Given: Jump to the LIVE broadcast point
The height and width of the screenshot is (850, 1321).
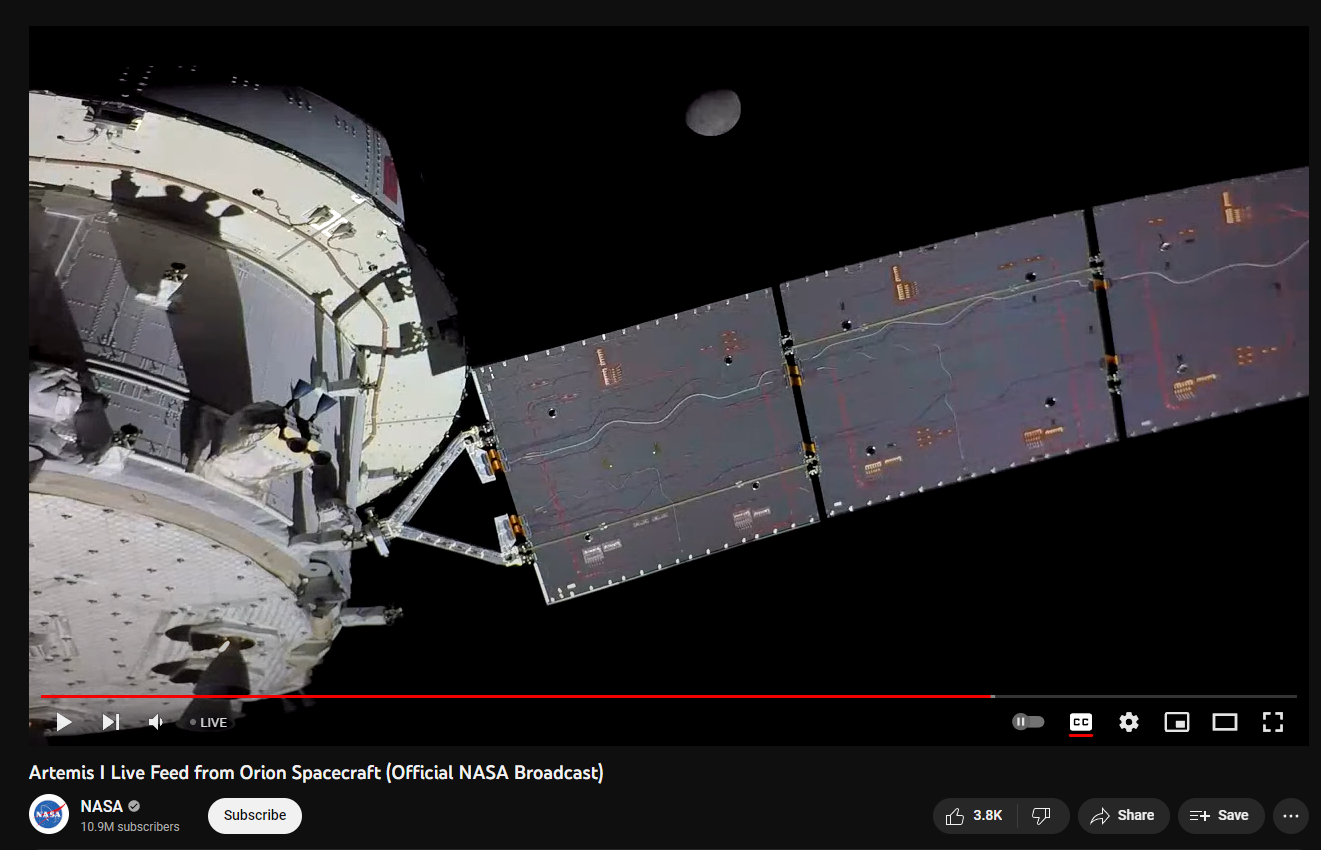Looking at the screenshot, I should pyautogui.click(x=208, y=722).
